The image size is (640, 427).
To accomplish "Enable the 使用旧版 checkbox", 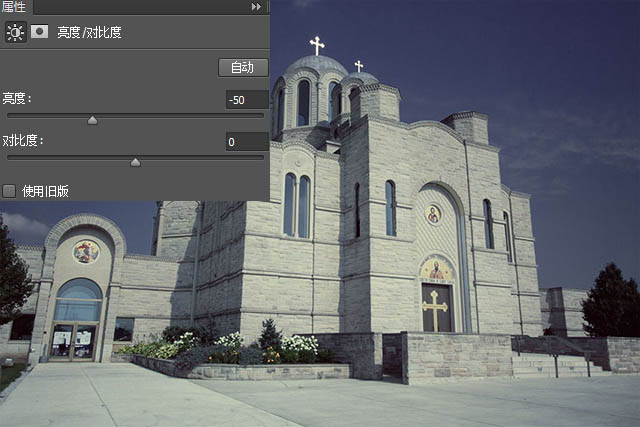I will click(x=9, y=191).
